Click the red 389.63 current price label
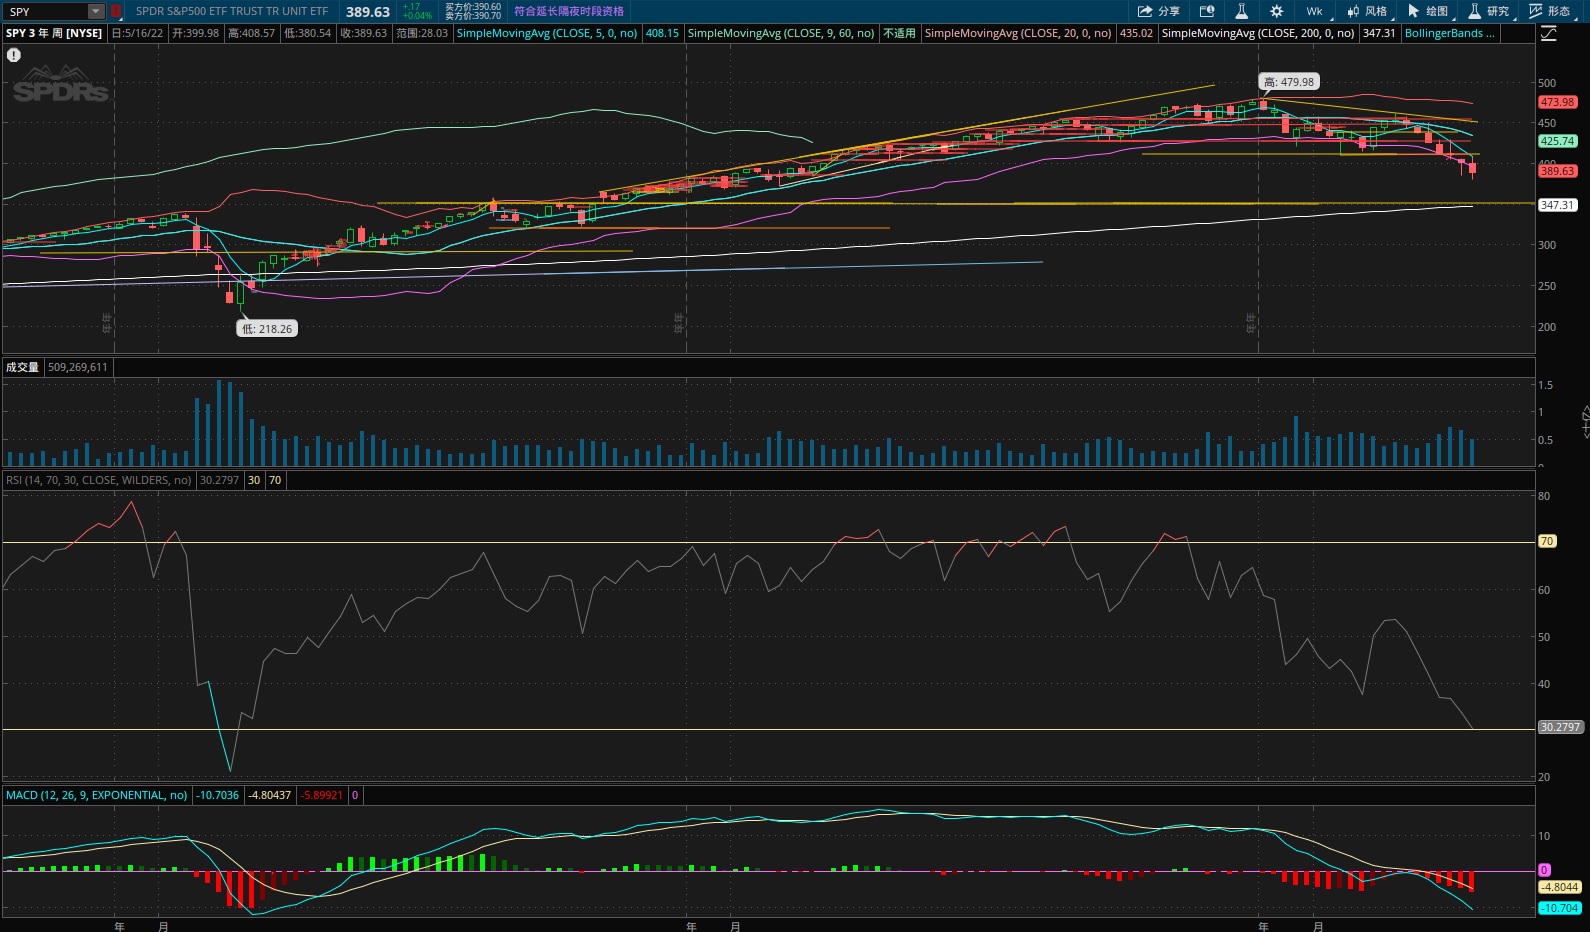Viewport: 1590px width, 932px height. [x=1557, y=171]
